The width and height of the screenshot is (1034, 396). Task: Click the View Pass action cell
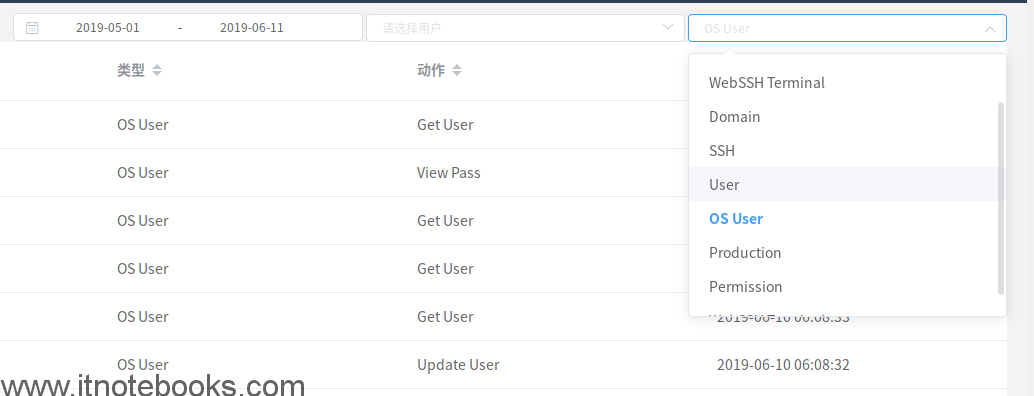[x=448, y=173]
